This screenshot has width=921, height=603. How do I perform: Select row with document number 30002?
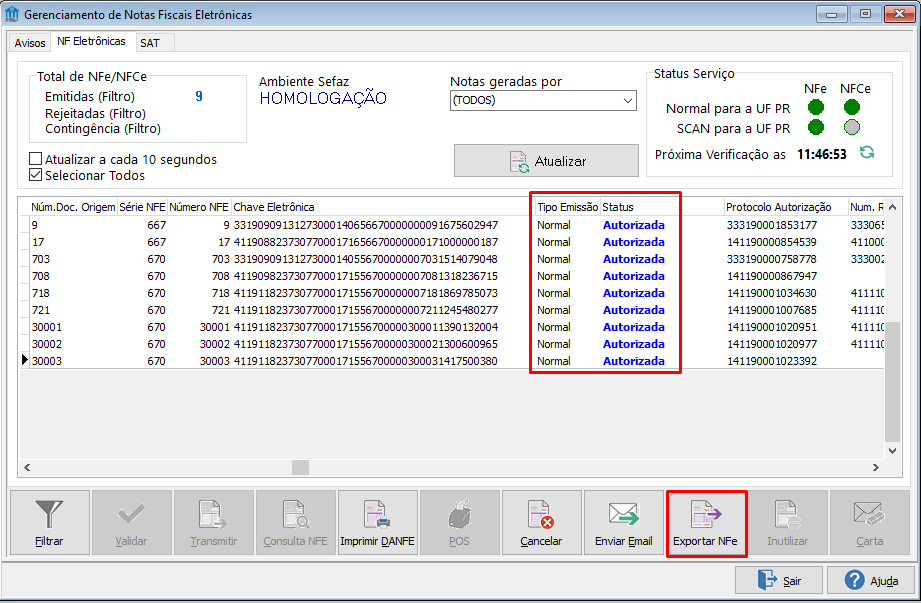tap(452, 344)
